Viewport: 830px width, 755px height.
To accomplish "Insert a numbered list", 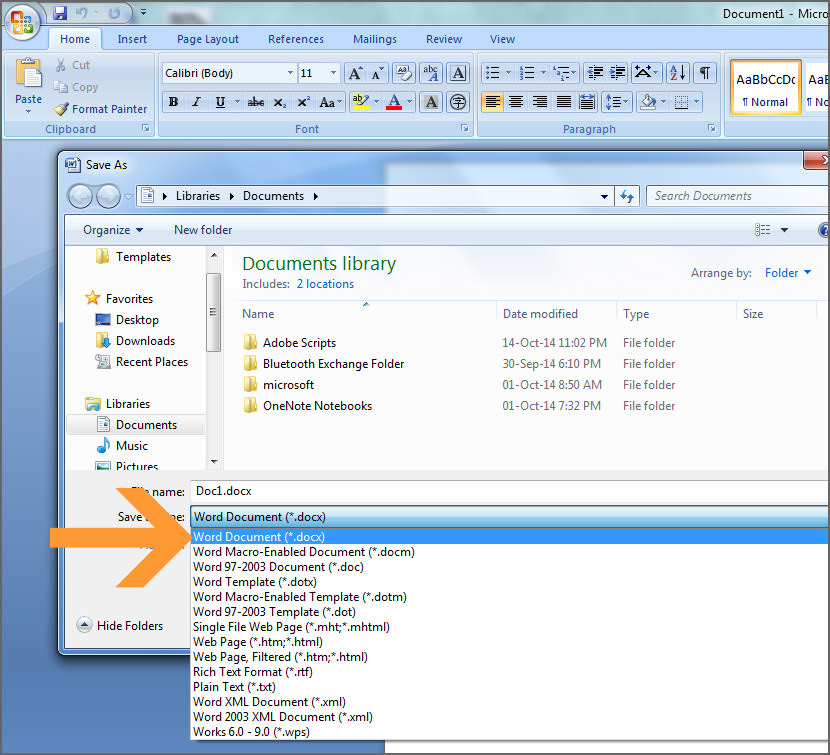I will pyautogui.click(x=527, y=73).
